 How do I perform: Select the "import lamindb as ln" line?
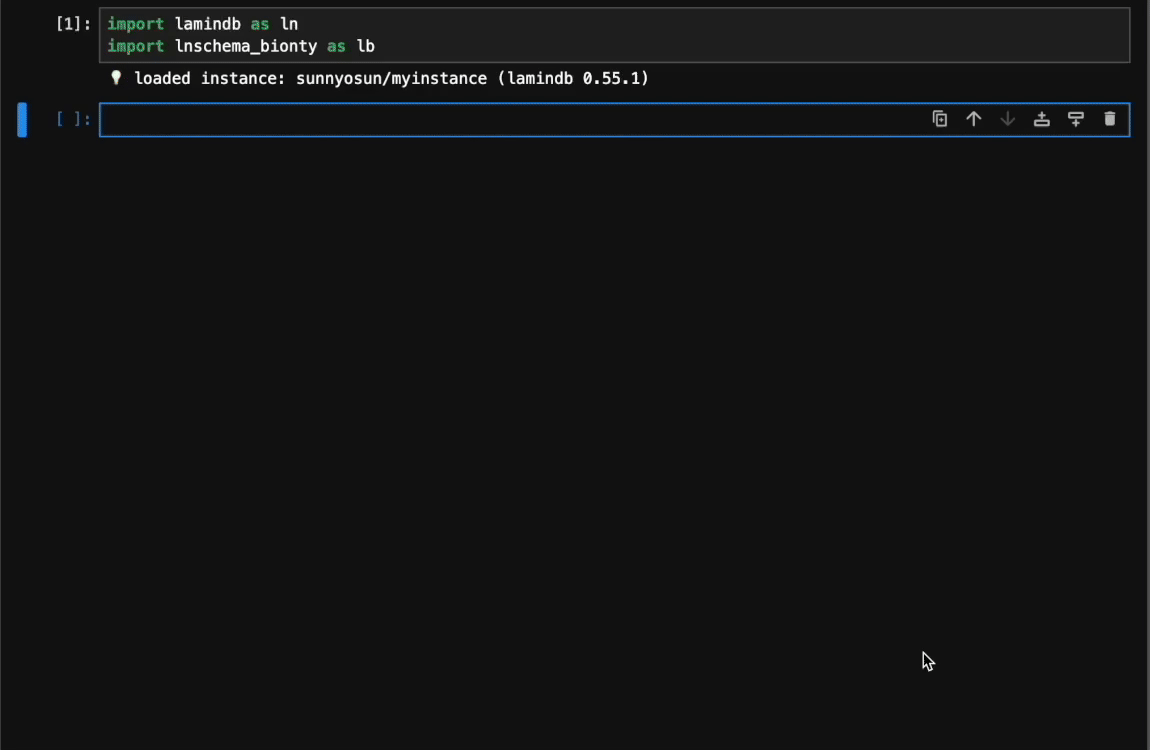point(202,23)
